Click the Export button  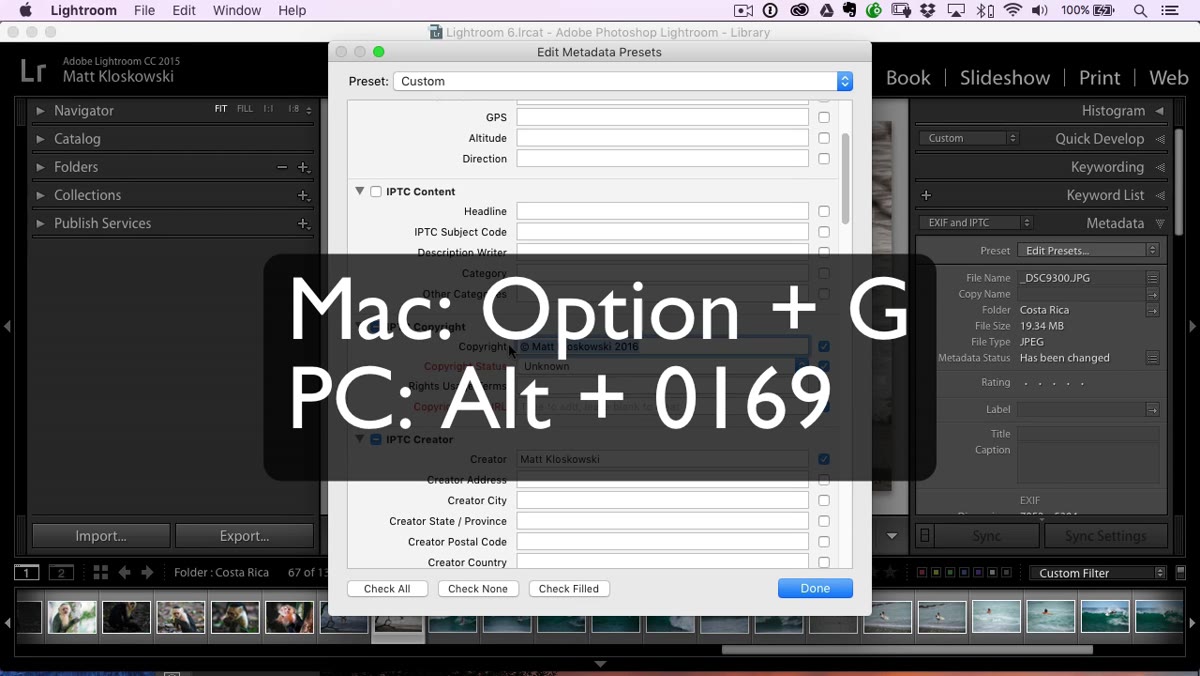point(244,536)
